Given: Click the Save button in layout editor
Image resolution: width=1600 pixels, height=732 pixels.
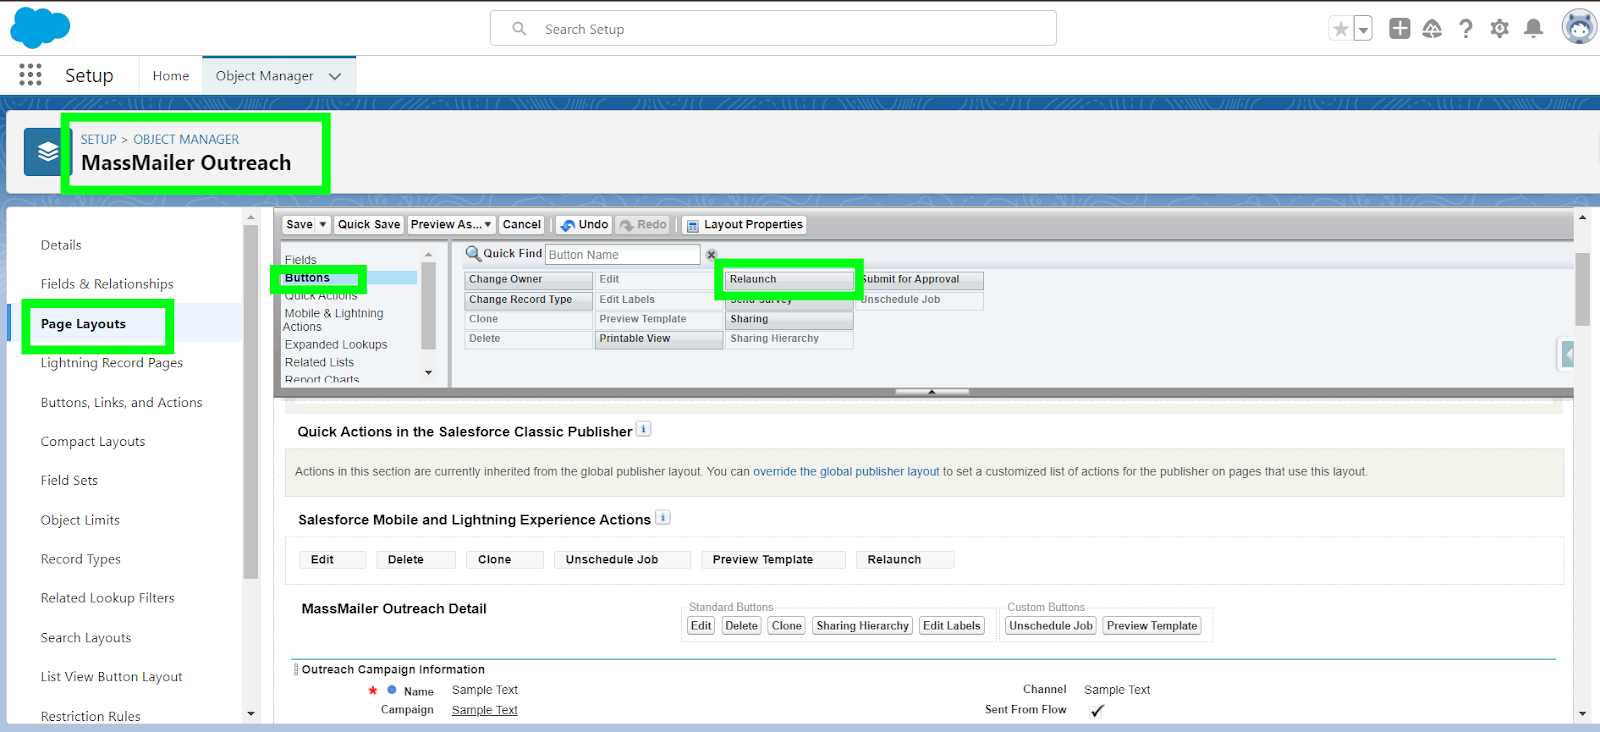Looking at the screenshot, I should pos(299,225).
